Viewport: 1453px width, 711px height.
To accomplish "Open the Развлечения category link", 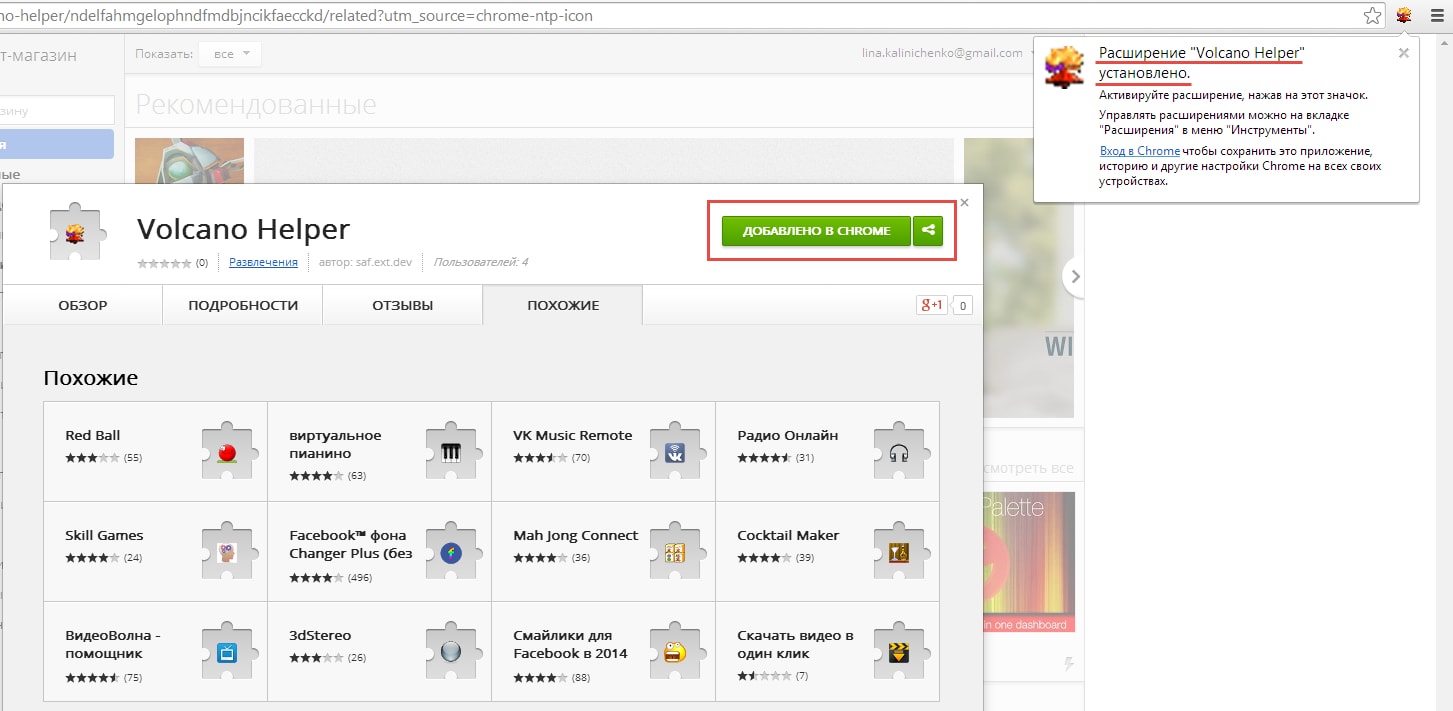I will (263, 262).
